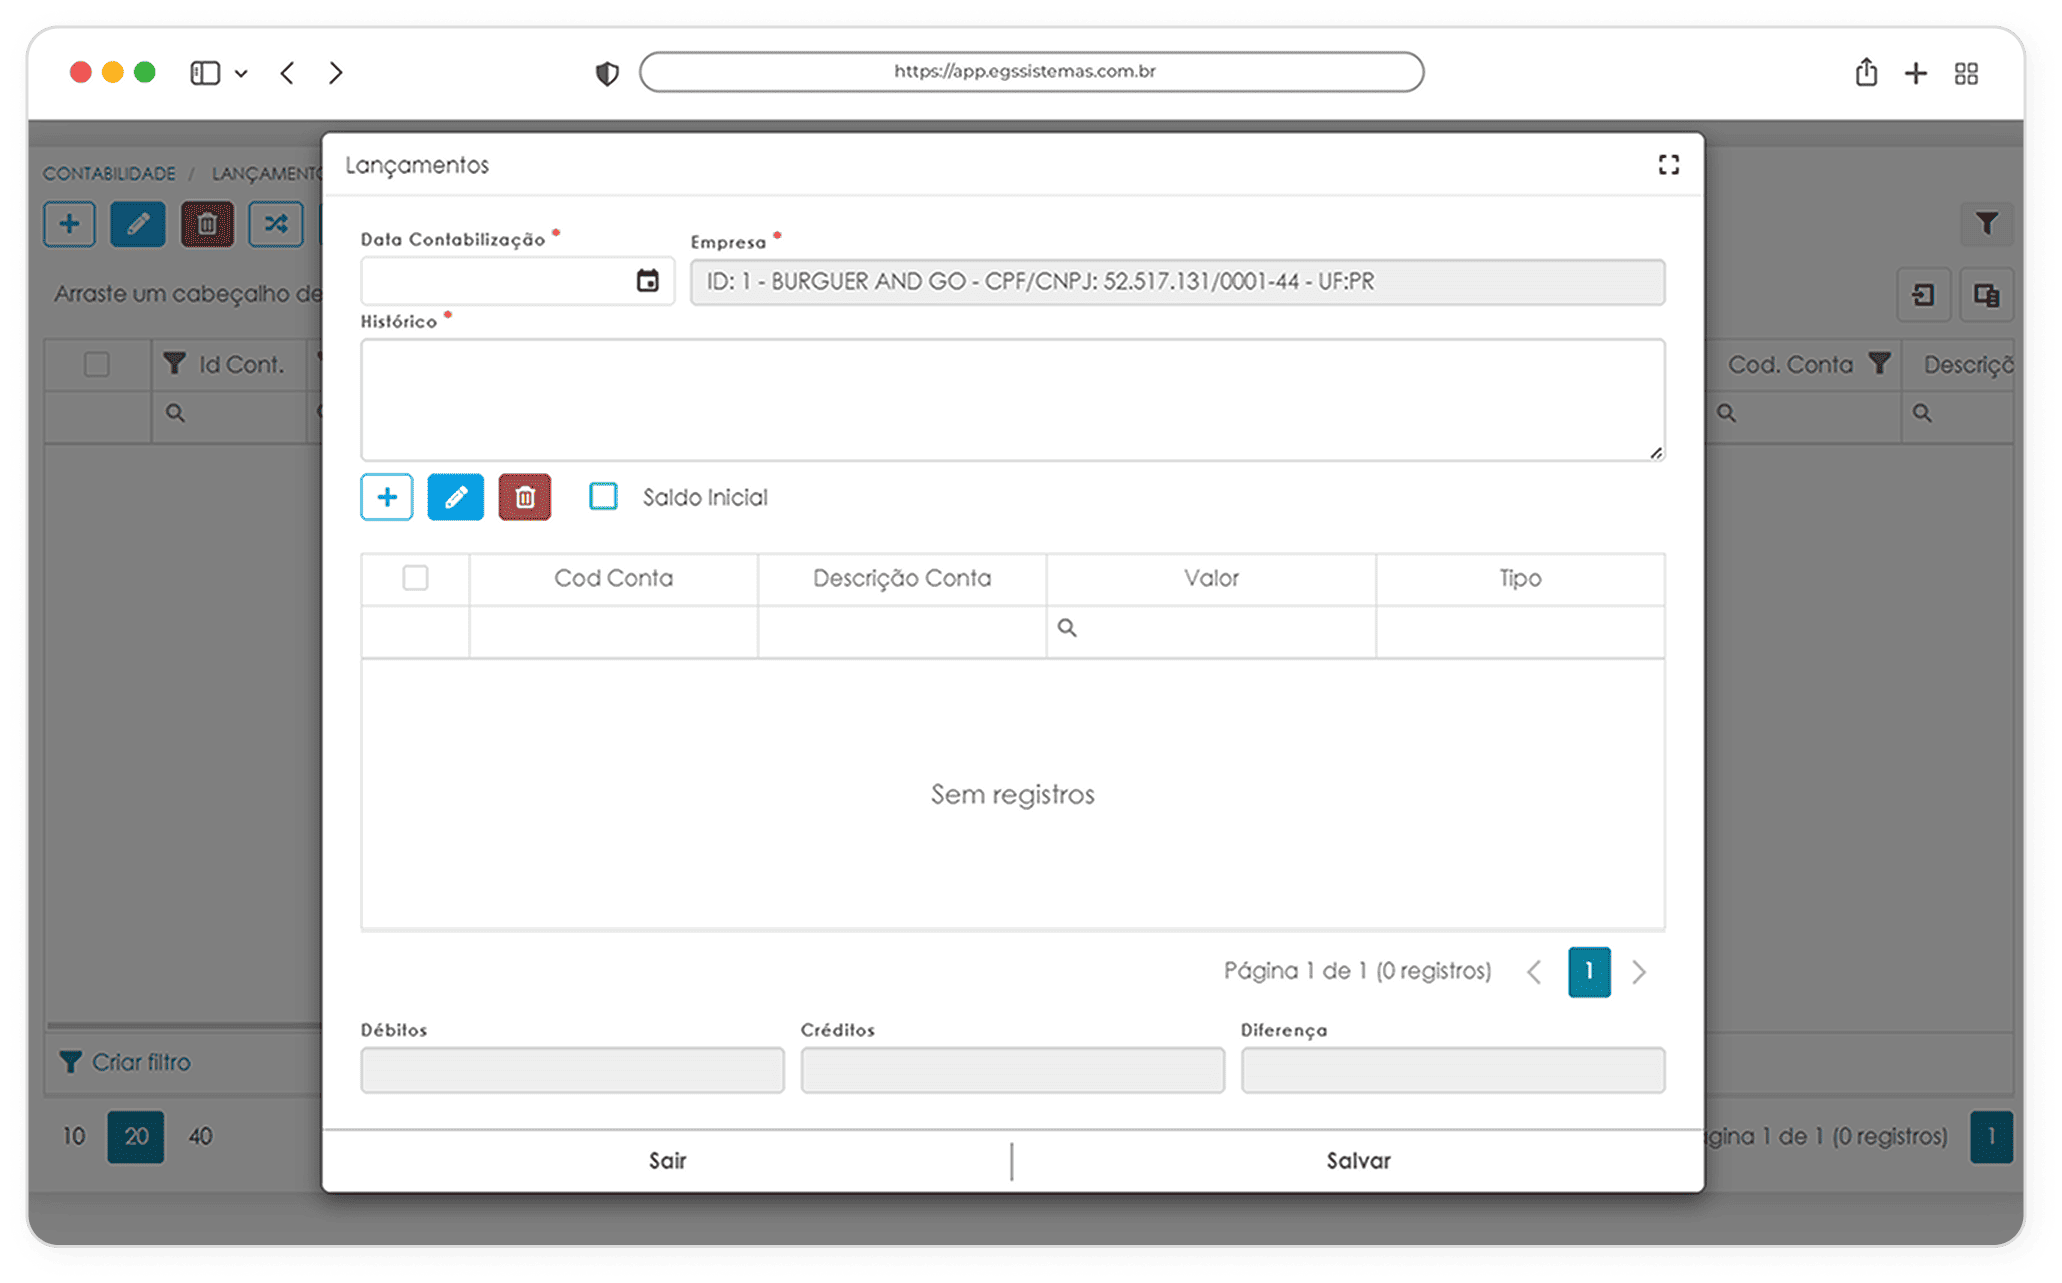
Task: Click the Tipo column header
Action: pos(1520,578)
